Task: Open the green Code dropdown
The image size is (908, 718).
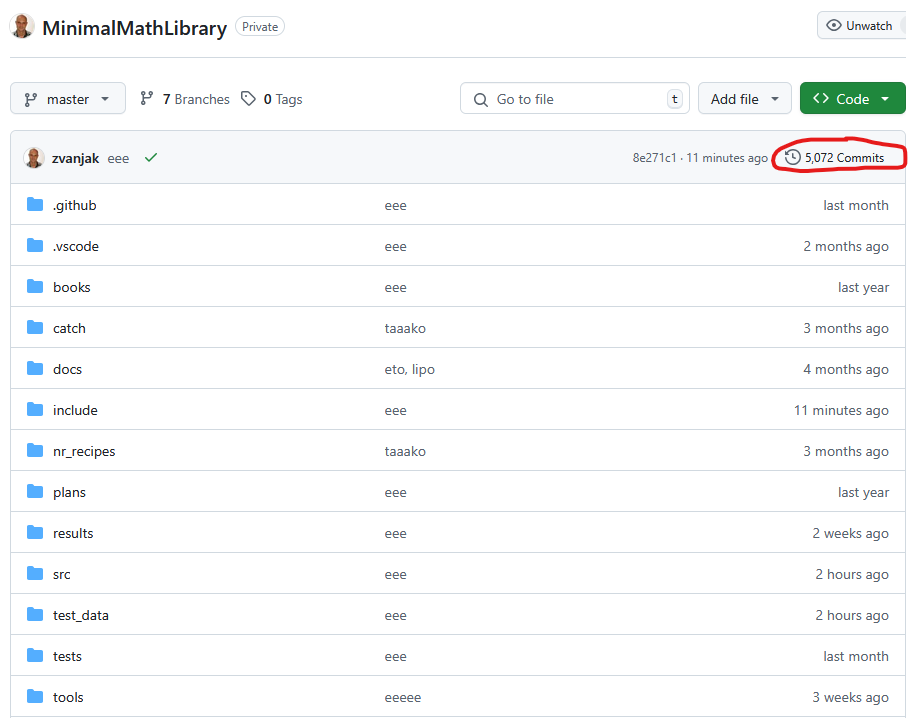Action: coord(852,99)
